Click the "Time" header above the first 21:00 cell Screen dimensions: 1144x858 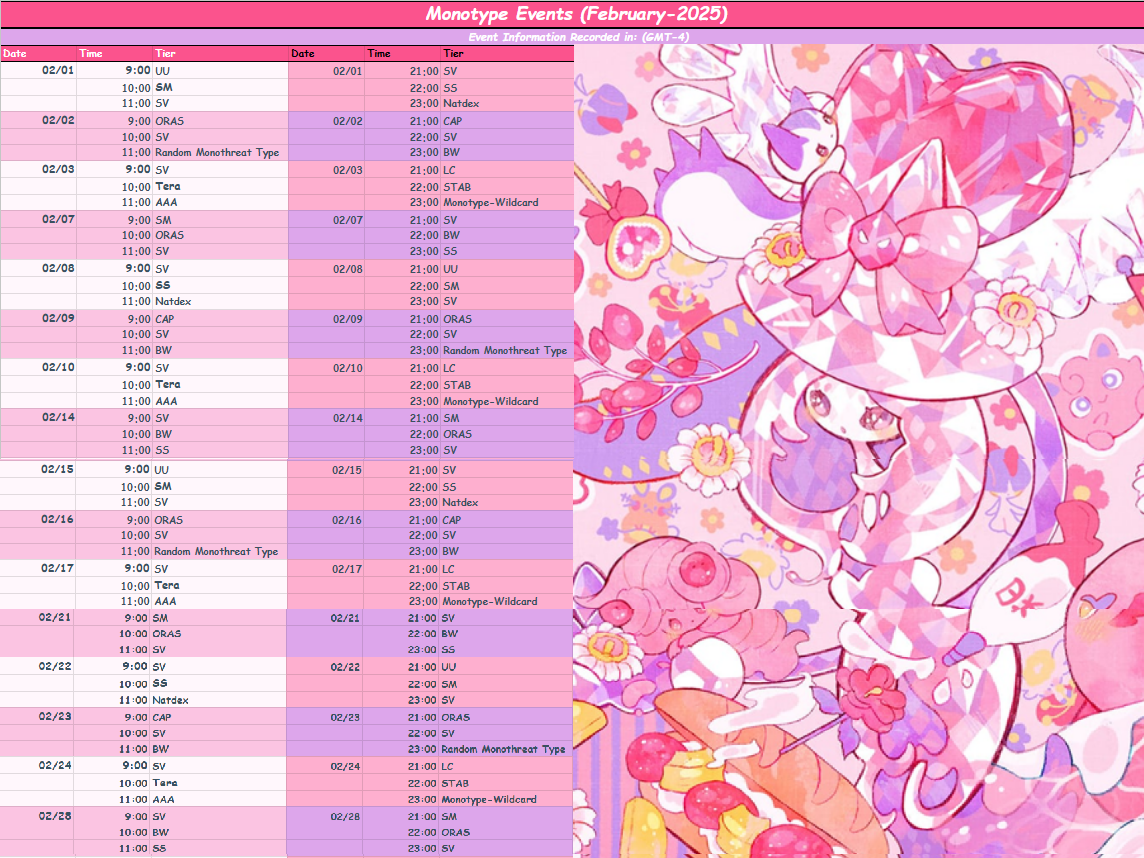pos(379,53)
